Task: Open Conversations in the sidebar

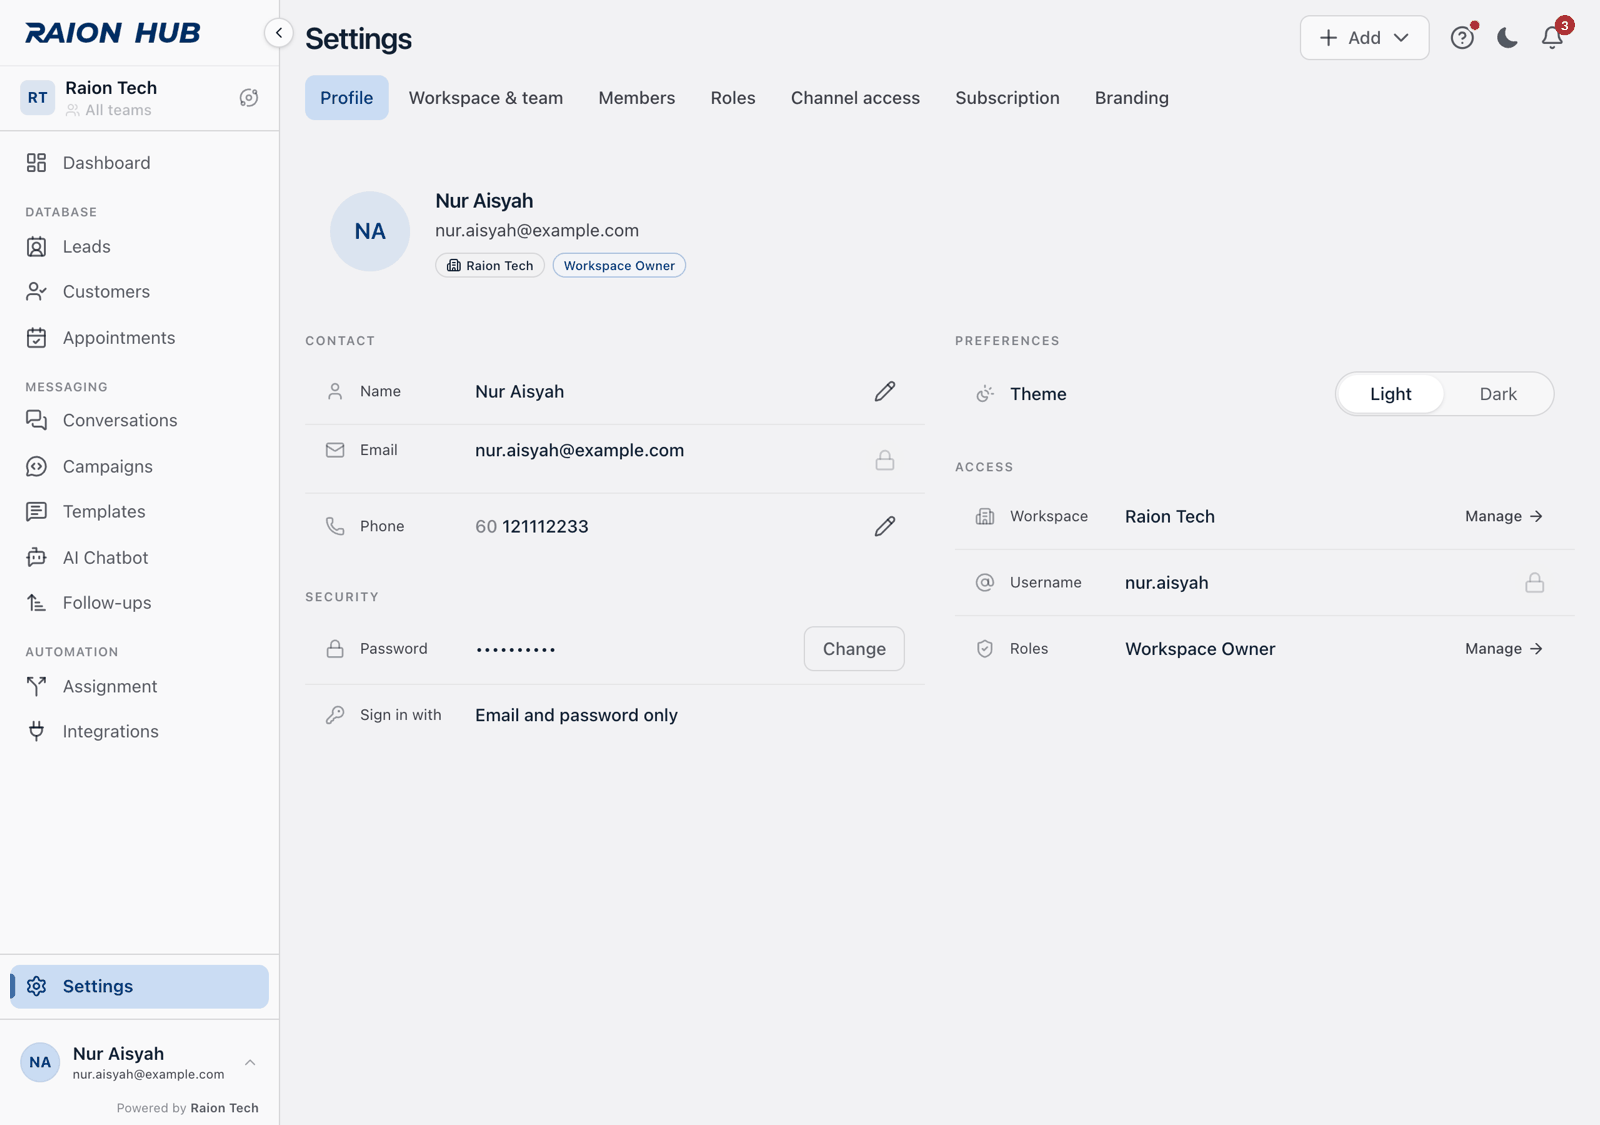Action: (x=139, y=421)
